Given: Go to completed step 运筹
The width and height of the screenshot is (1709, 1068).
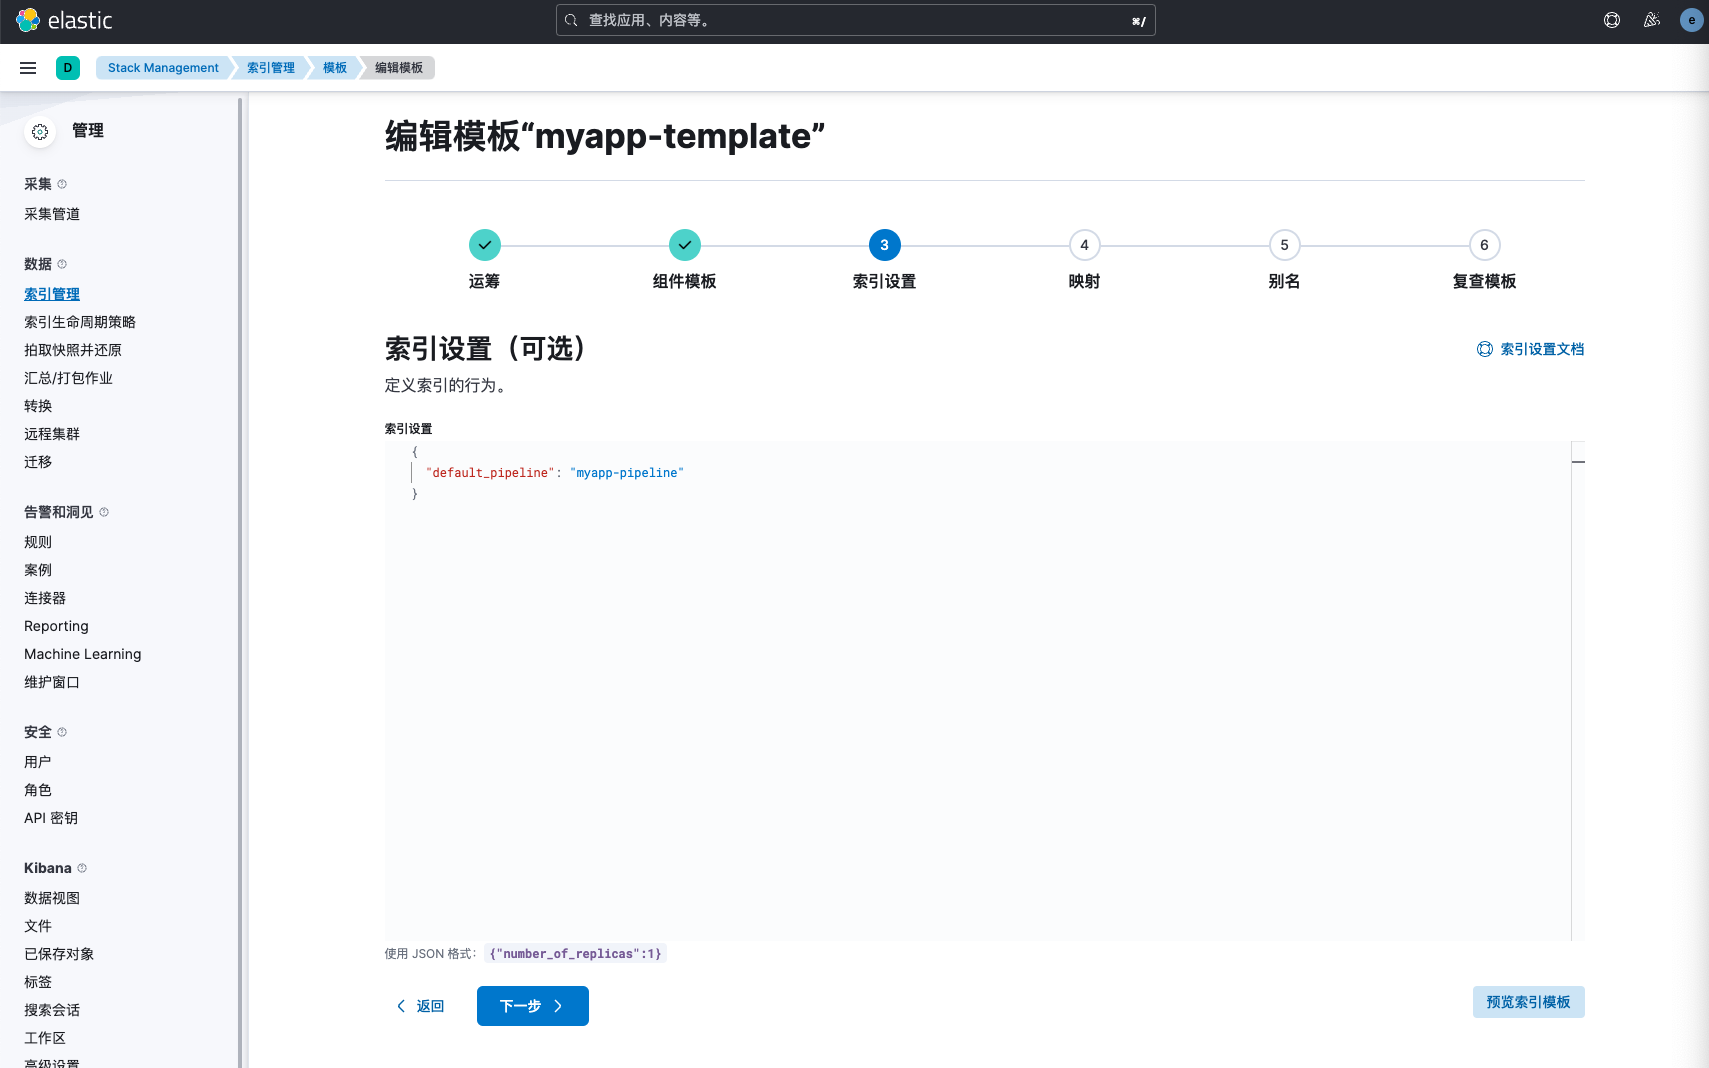Looking at the screenshot, I should click(485, 245).
